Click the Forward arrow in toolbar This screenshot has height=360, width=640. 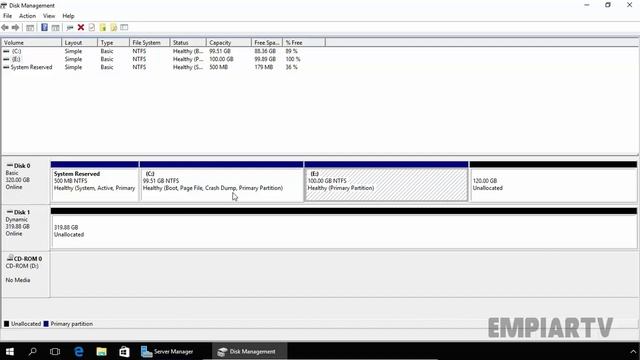pyautogui.click(x=16, y=27)
